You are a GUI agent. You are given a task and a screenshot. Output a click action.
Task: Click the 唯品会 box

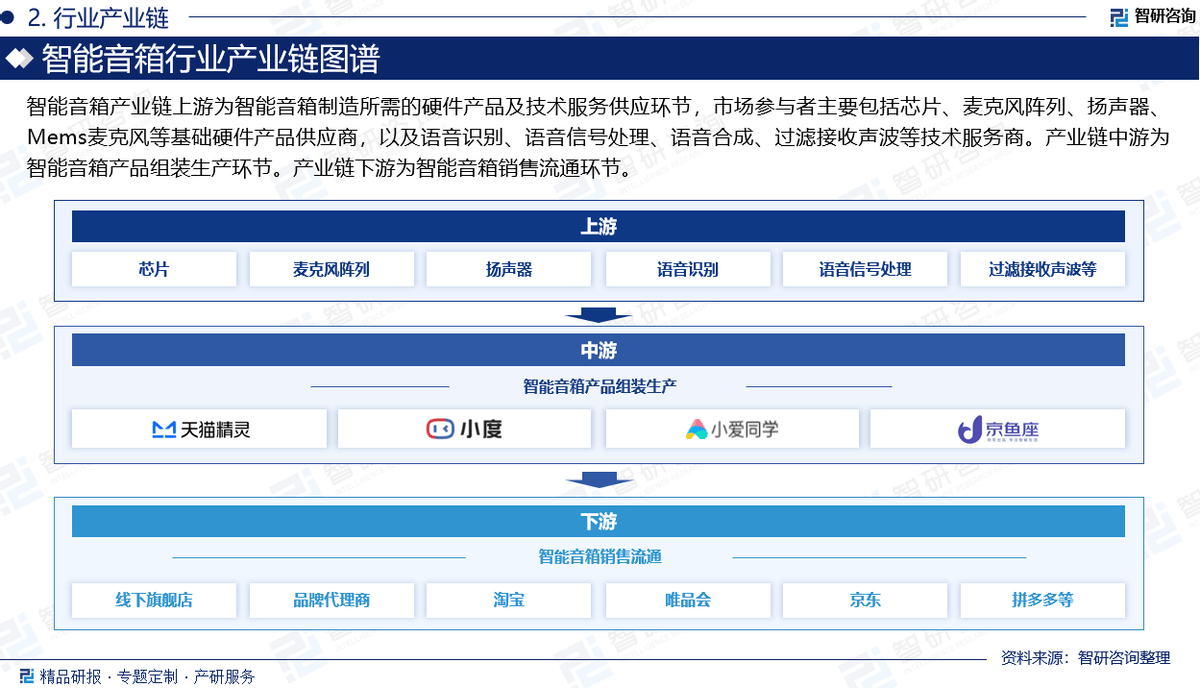[x=688, y=600]
